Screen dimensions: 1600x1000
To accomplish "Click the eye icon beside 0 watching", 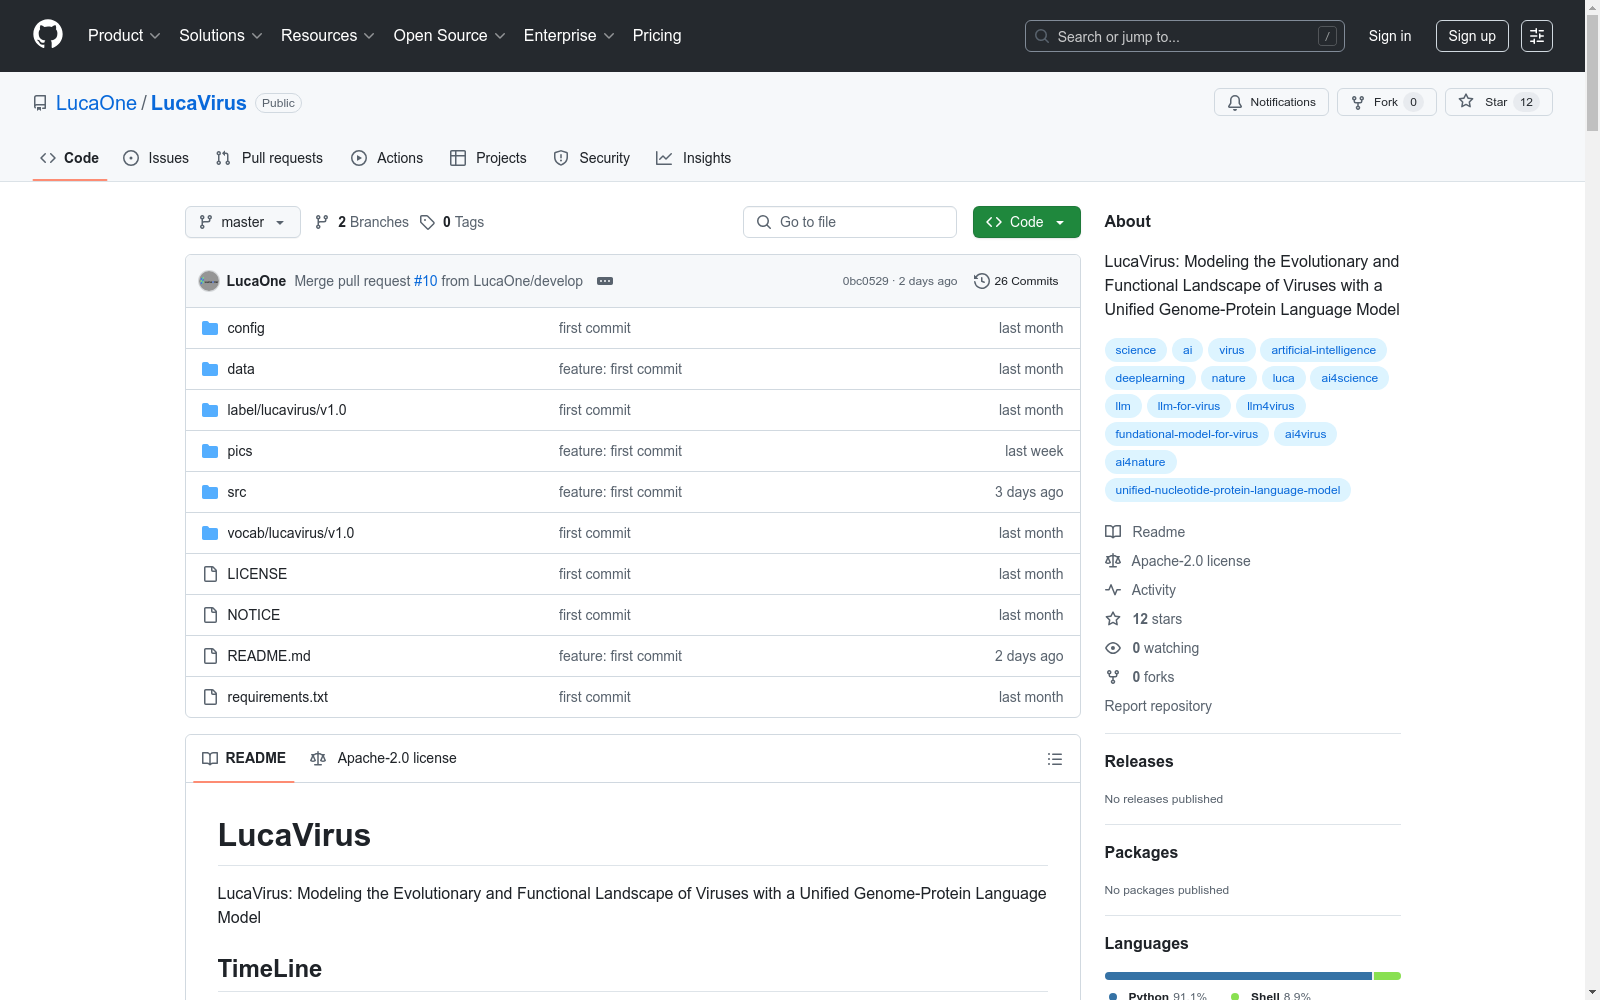I will pos(1113,648).
